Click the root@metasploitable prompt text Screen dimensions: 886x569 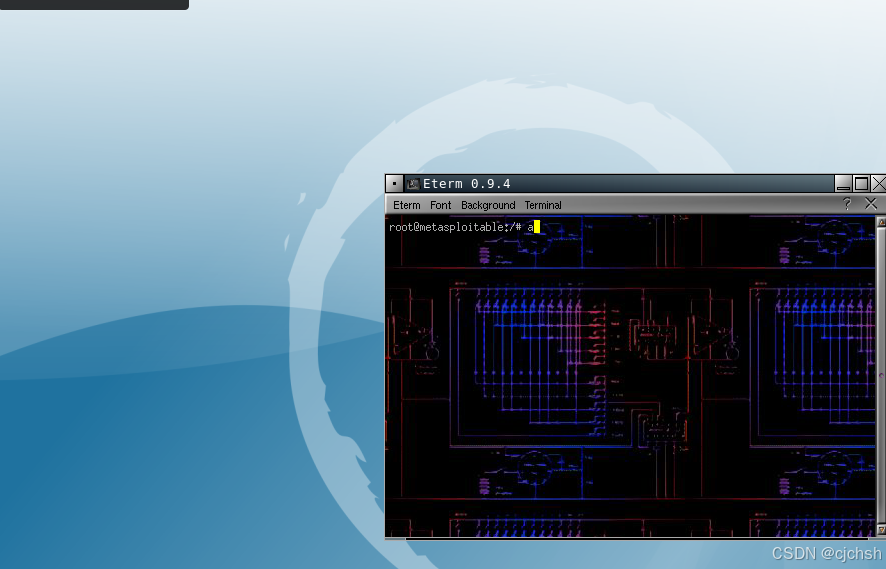455,227
